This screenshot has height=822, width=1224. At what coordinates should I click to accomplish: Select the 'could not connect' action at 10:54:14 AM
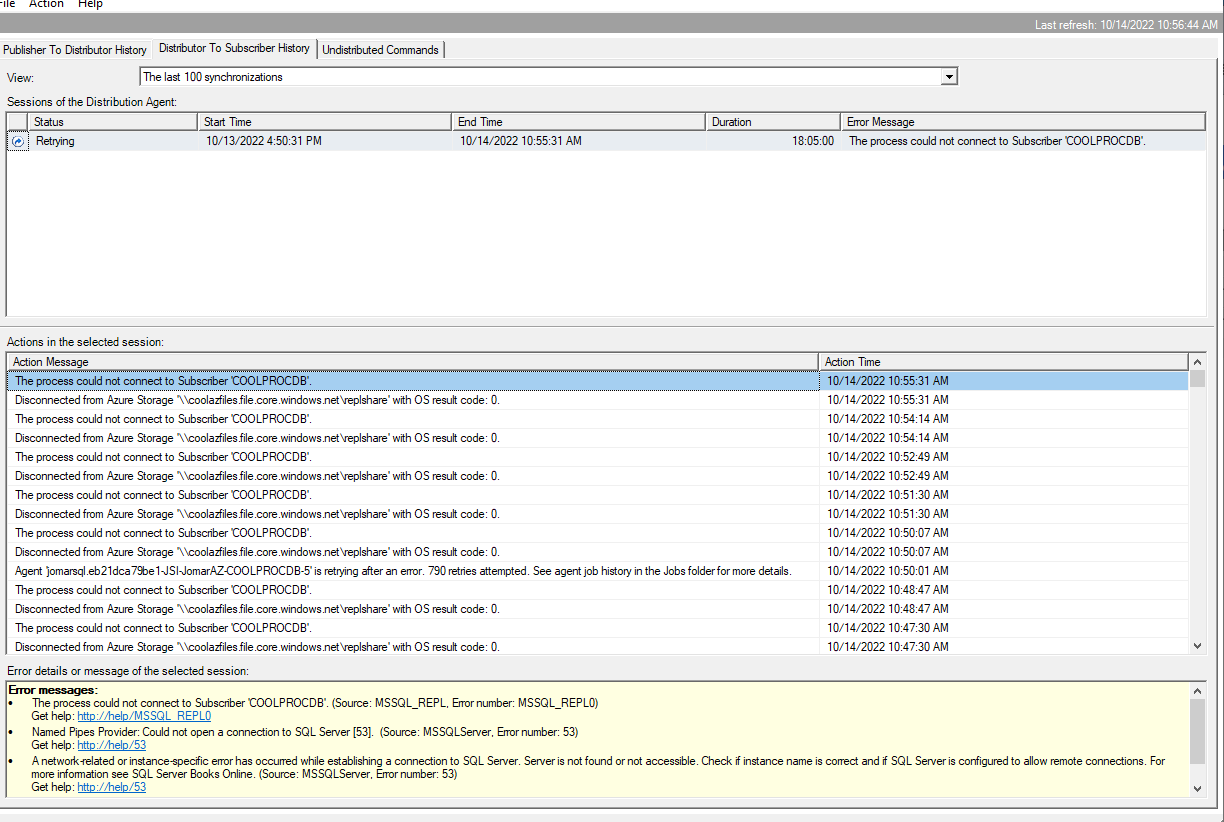click(x=598, y=419)
